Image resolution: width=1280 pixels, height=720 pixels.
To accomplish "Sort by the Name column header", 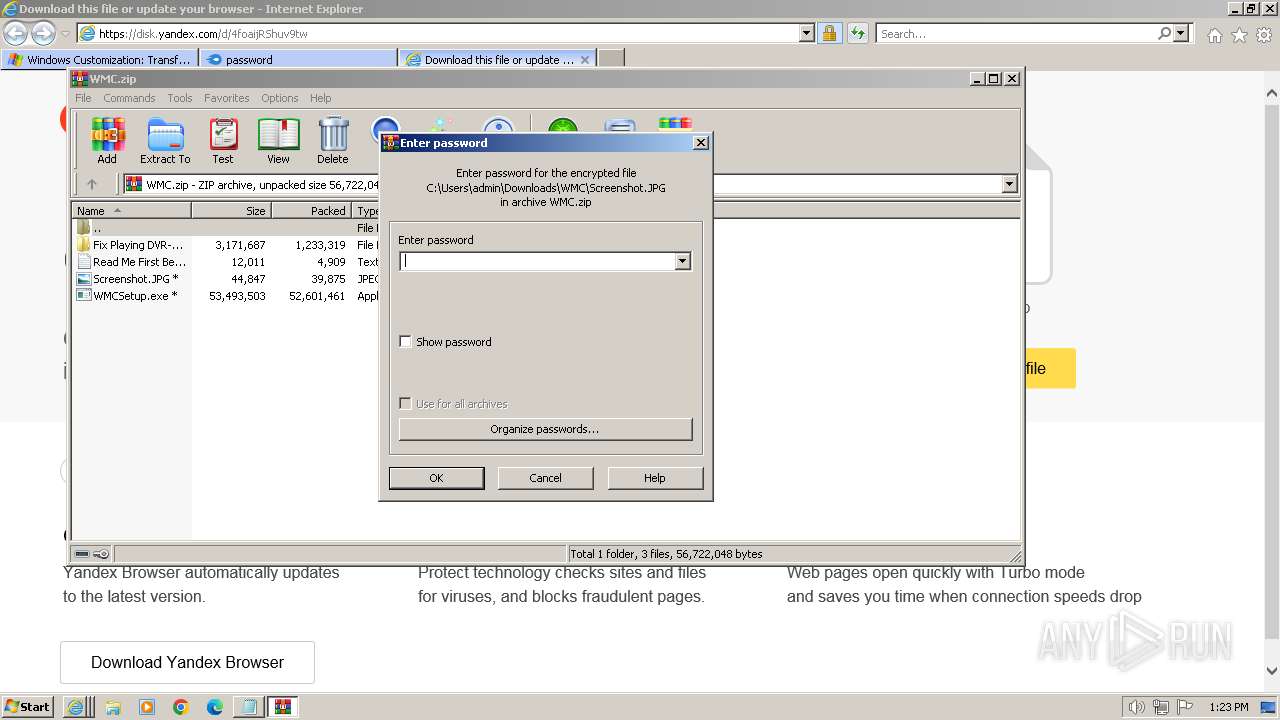I will 131,211.
